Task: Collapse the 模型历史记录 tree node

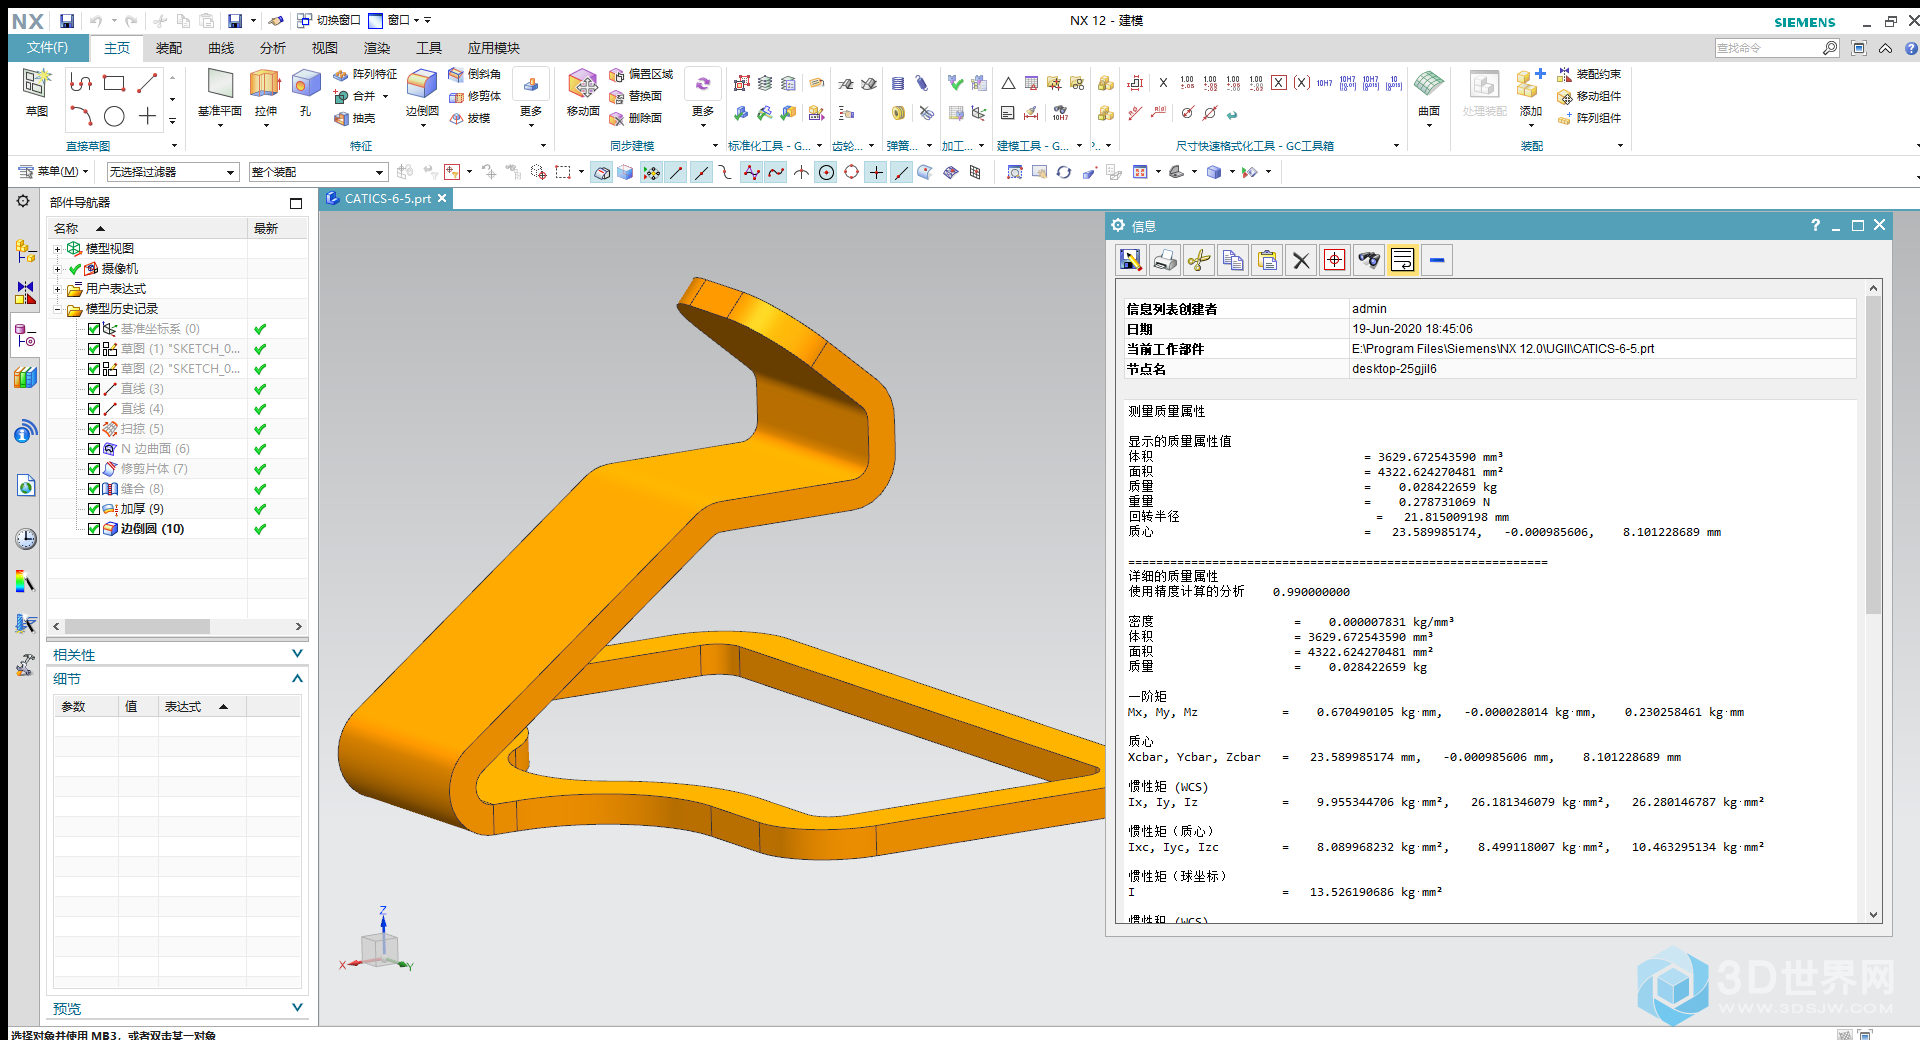Action: click(58, 309)
